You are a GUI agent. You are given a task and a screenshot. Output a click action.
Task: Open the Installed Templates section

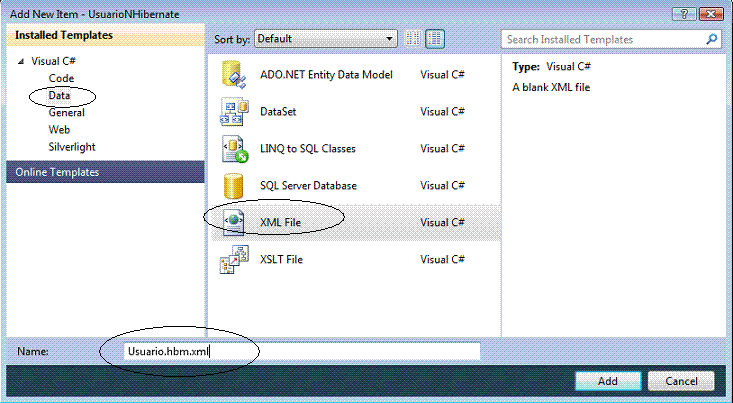click(60, 36)
